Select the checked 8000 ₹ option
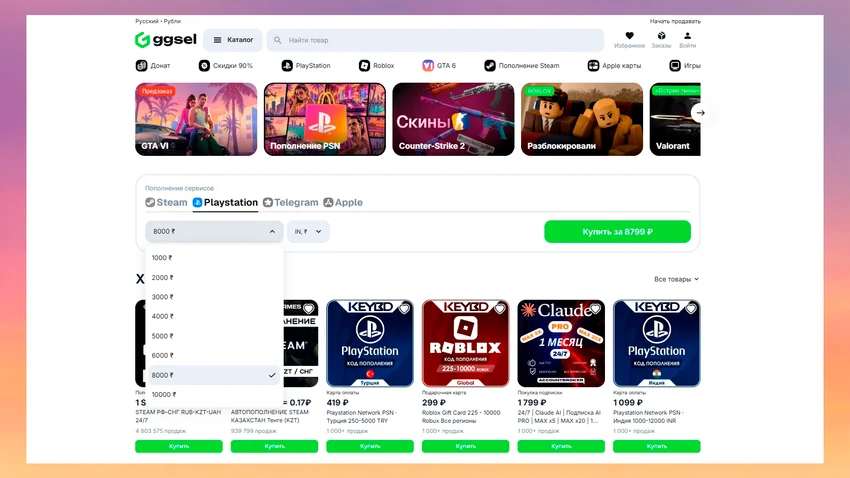 tap(214, 375)
